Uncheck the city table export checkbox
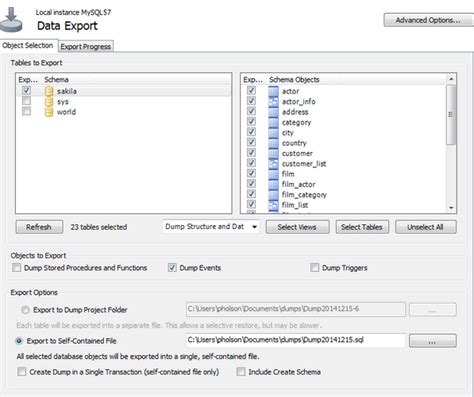The image size is (474, 397). pyautogui.click(x=251, y=132)
